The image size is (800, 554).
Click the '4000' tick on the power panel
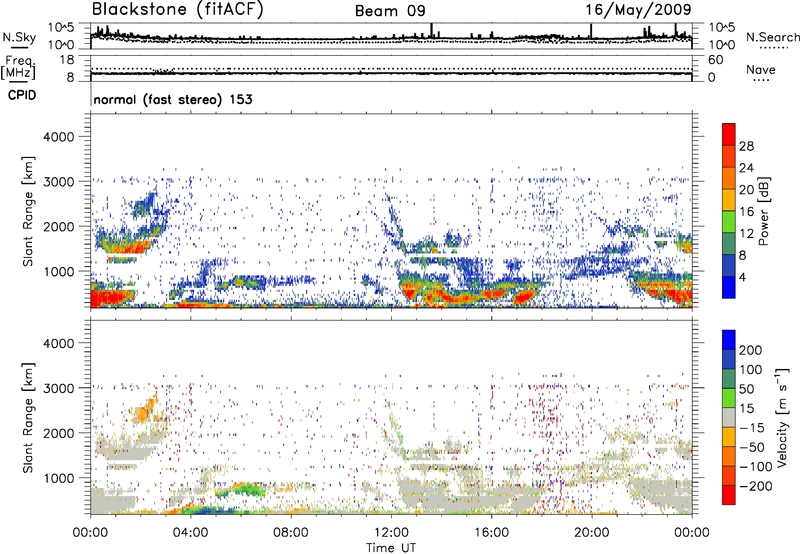point(59,137)
